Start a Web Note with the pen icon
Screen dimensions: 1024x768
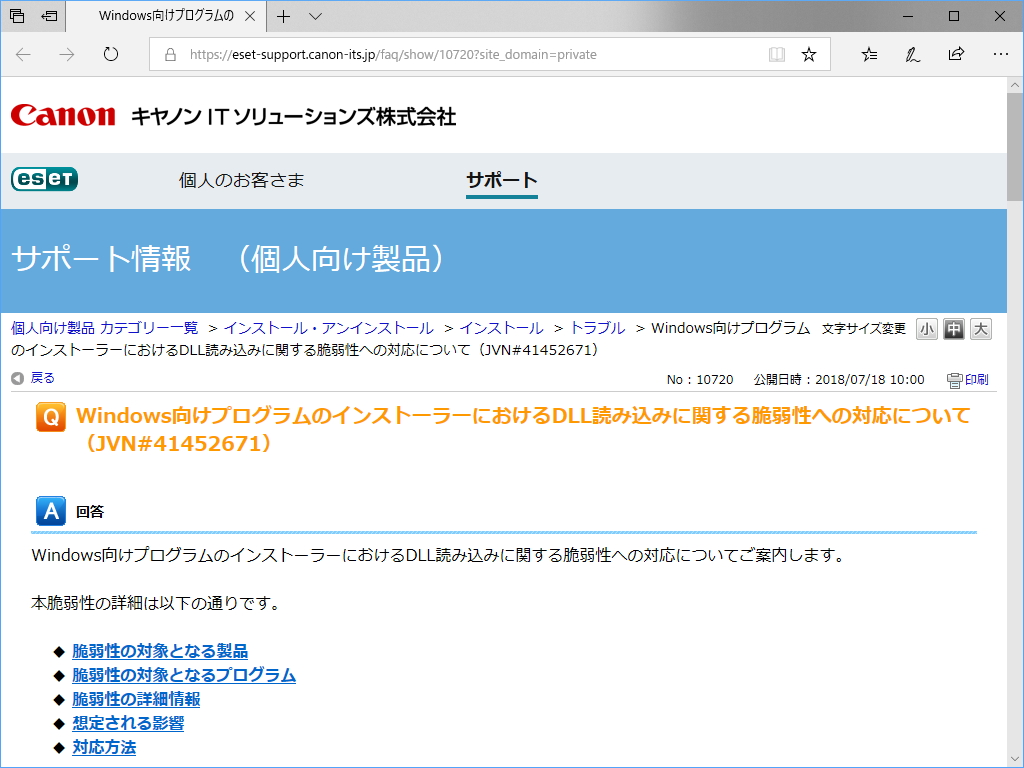click(912, 54)
